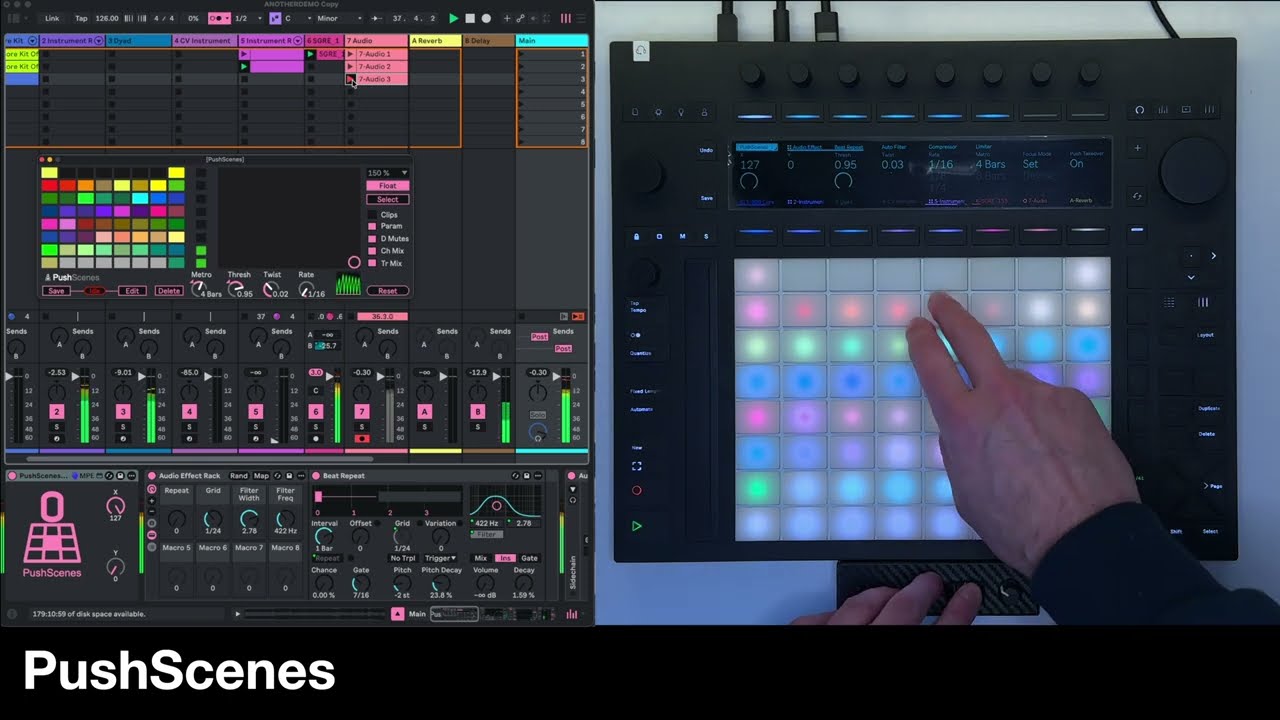Click the transport Record circle button
Viewport: 1280px width, 720px height.
pyautogui.click(x=487, y=18)
